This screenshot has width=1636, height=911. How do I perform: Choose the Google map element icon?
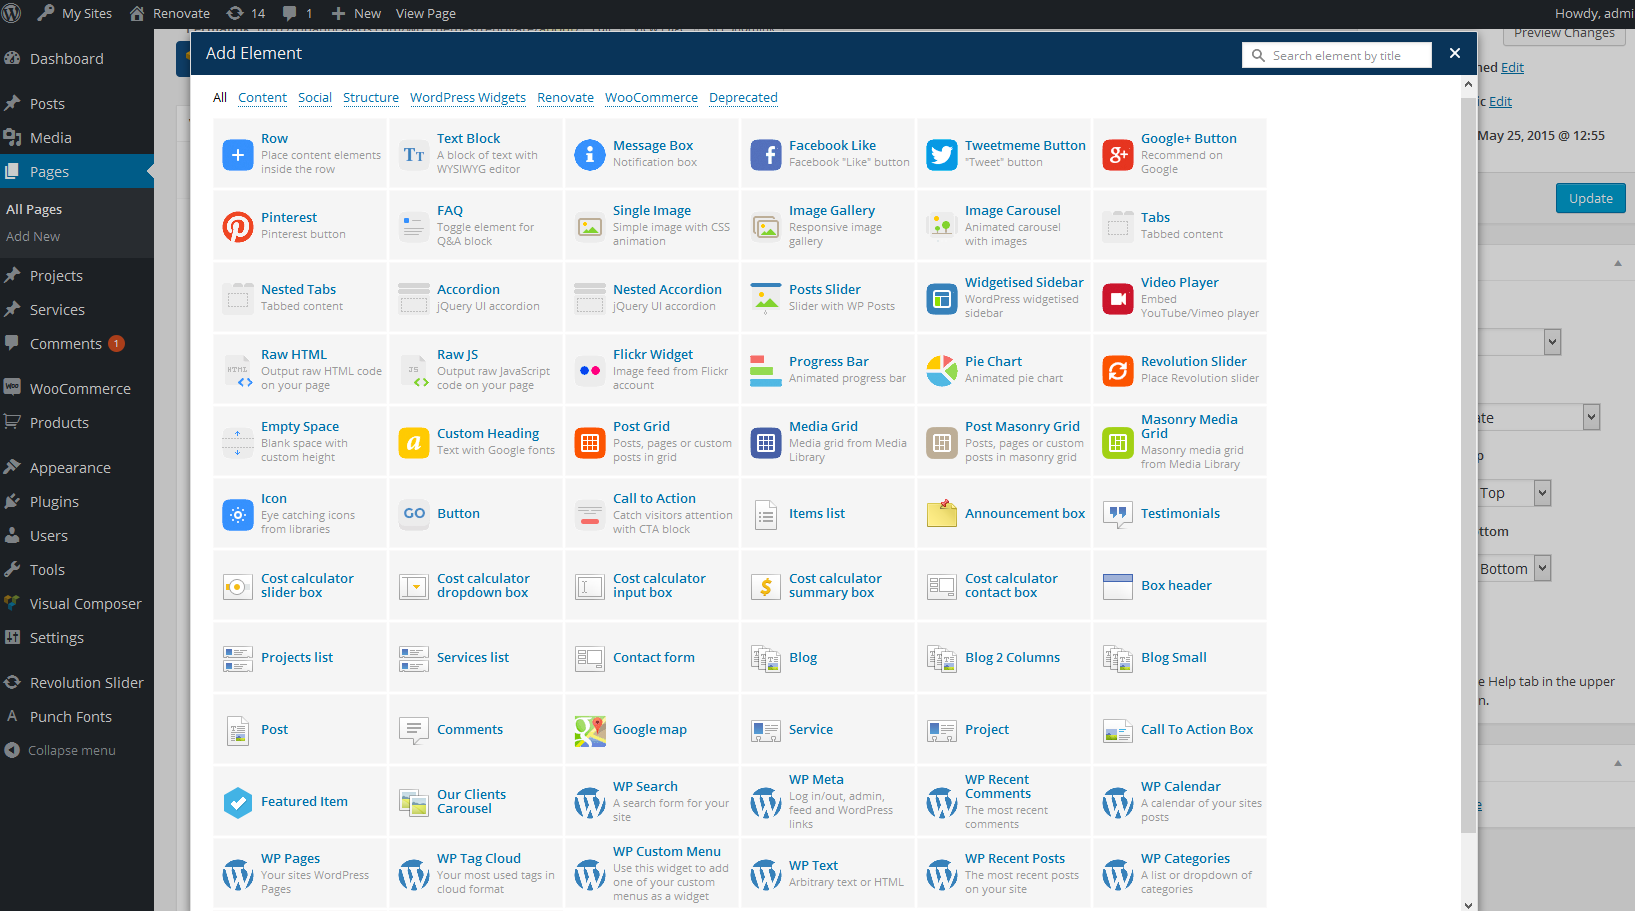589,731
